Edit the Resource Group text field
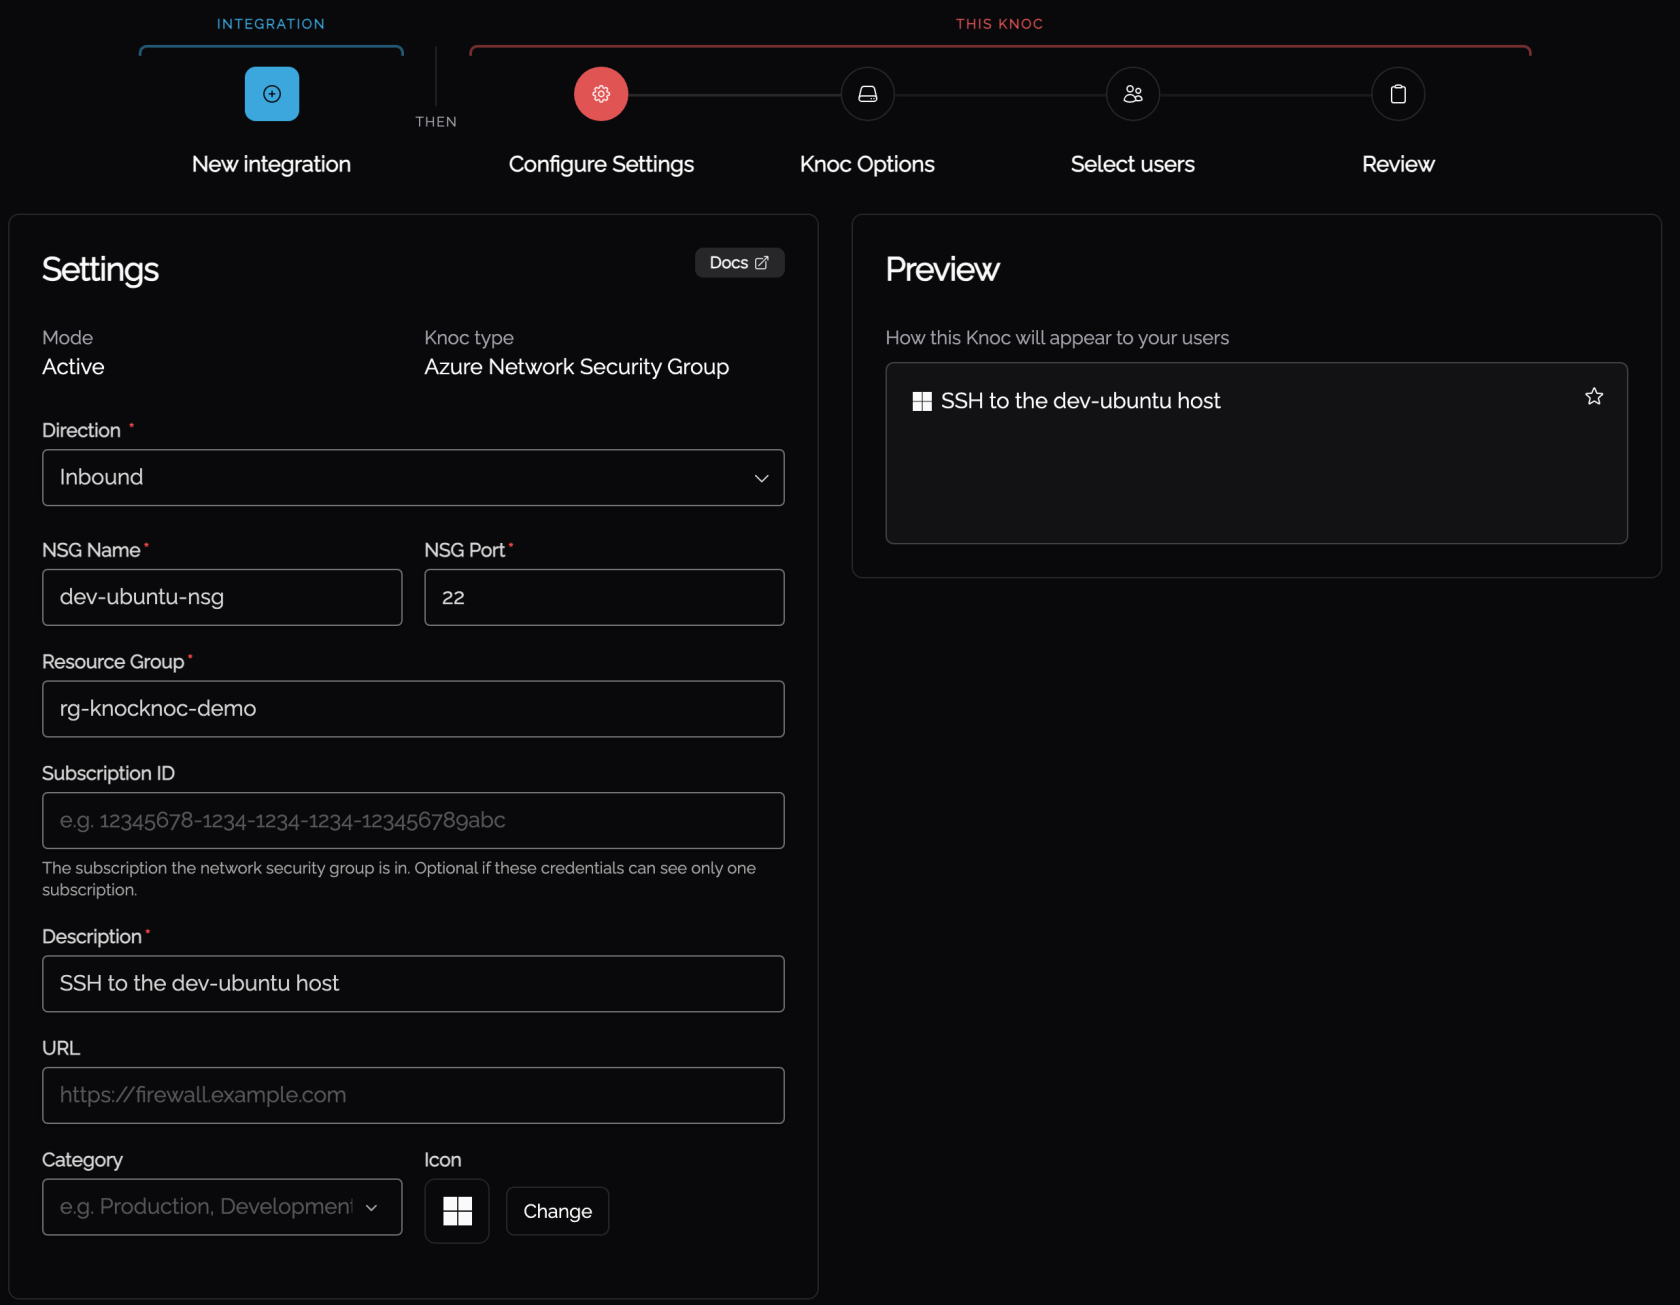 413,709
